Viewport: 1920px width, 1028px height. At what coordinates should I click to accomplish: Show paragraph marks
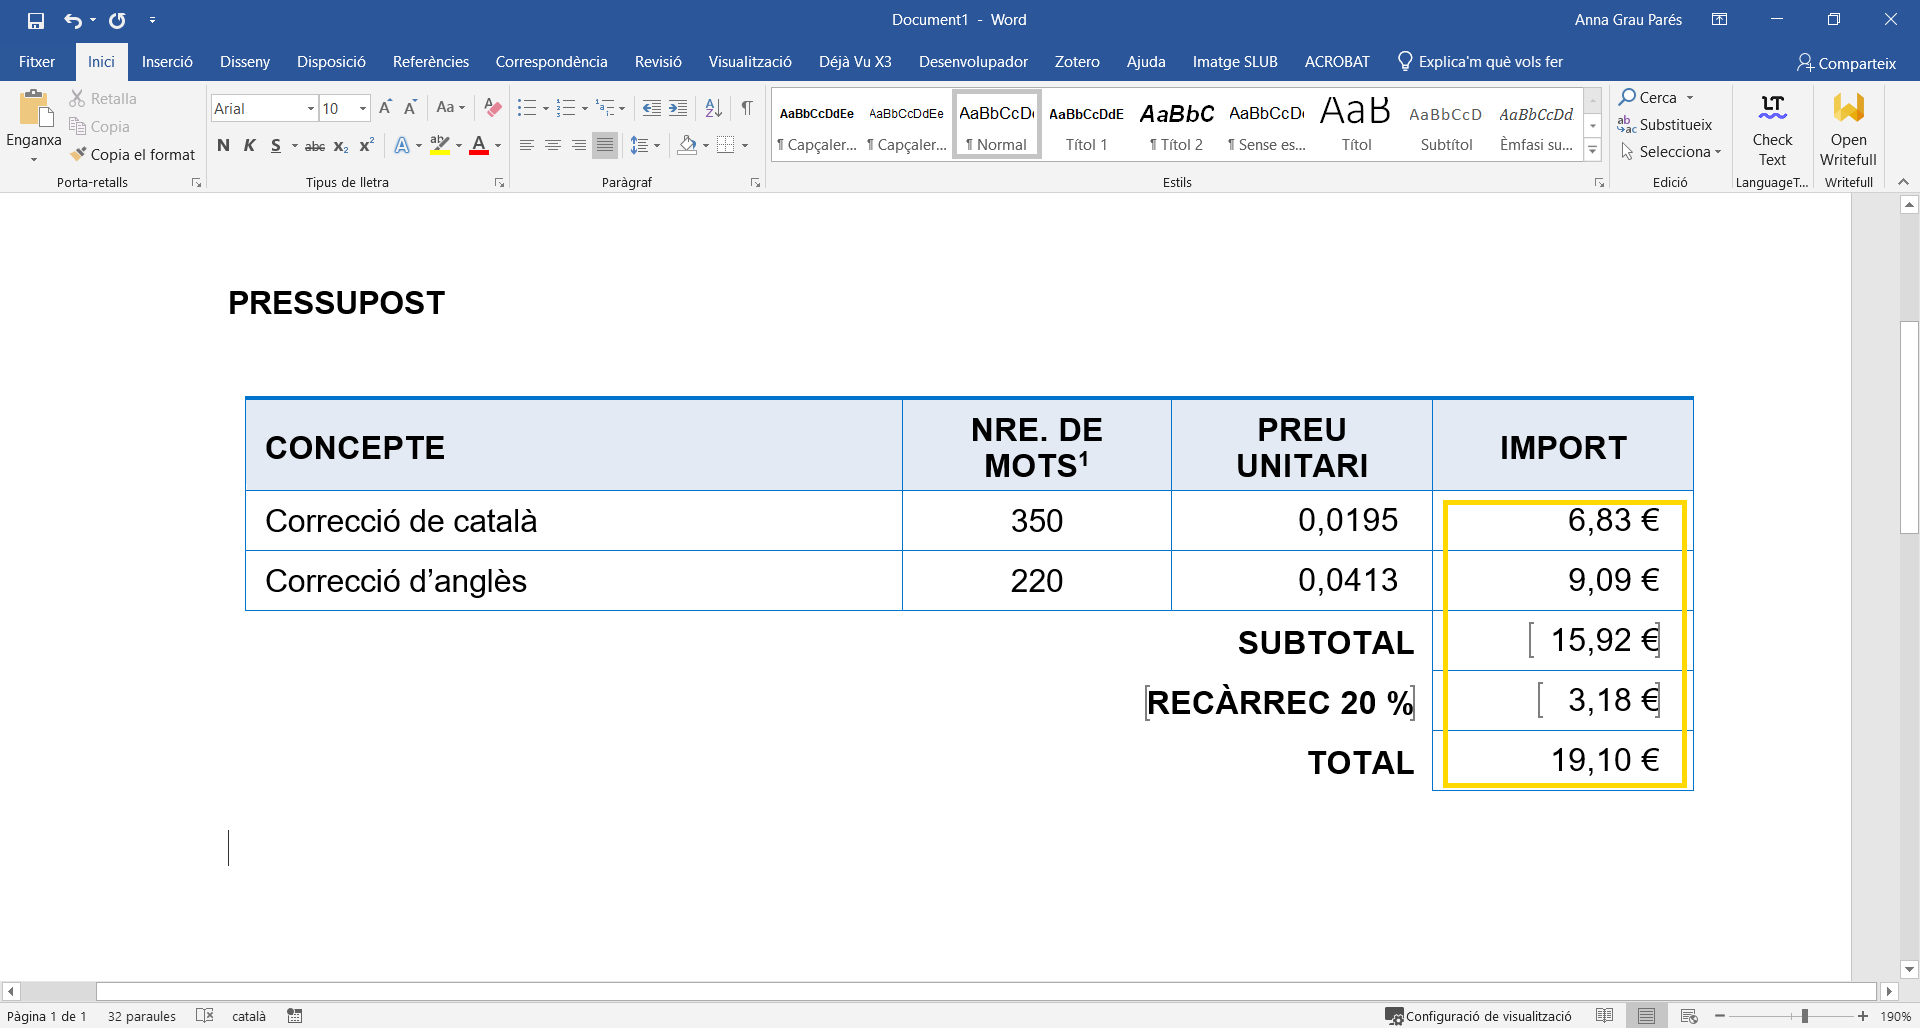[748, 108]
